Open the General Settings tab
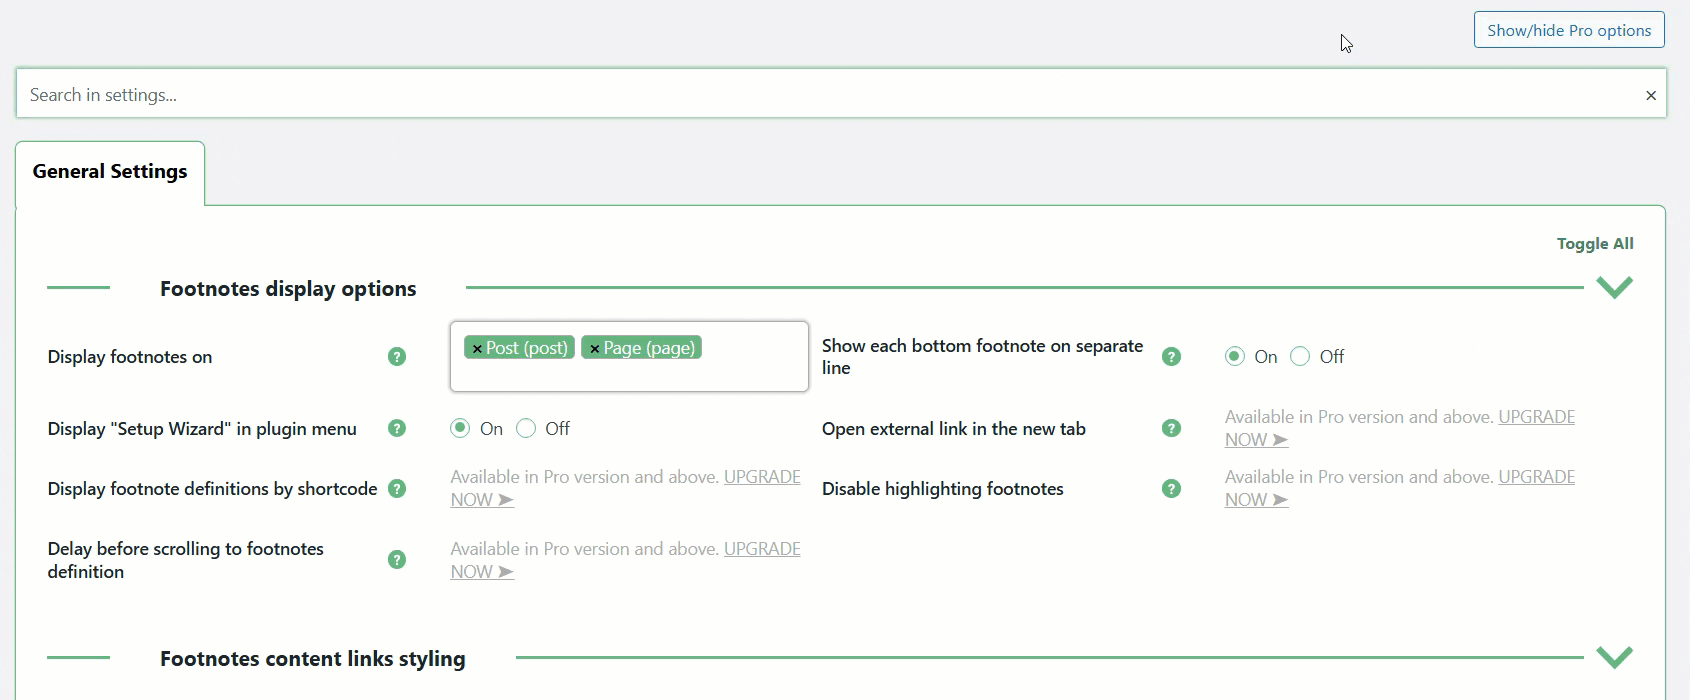Viewport: 1690px width, 700px height. (x=110, y=172)
